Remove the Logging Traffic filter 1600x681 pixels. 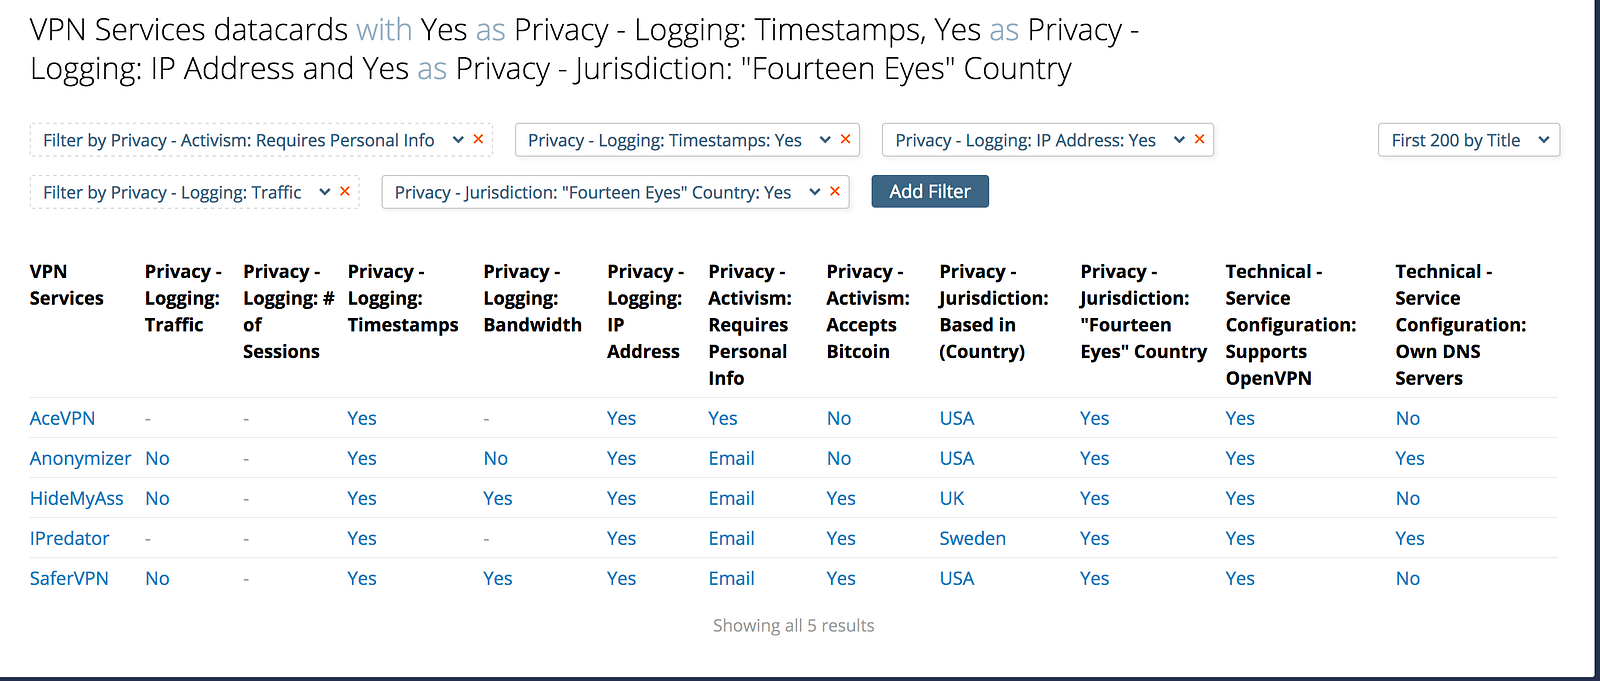[345, 191]
